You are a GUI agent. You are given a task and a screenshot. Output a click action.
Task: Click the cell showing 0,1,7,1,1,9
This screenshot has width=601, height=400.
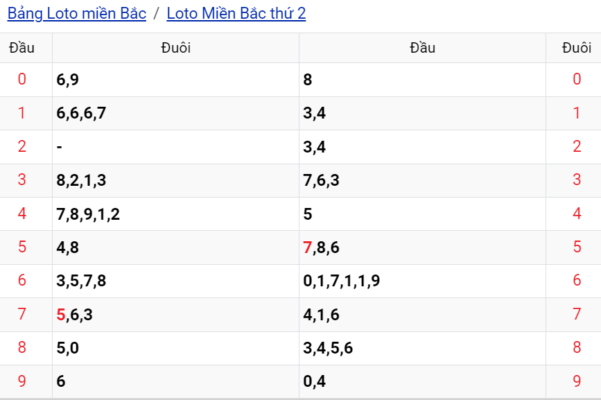(341, 281)
